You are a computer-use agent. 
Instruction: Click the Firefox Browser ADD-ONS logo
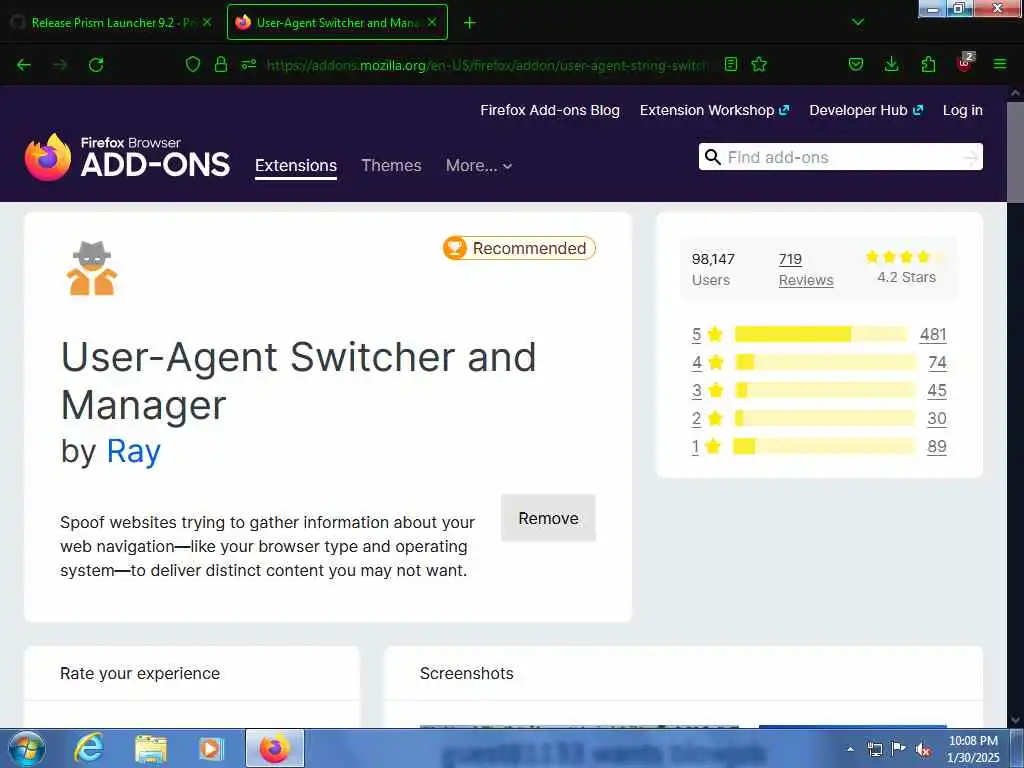click(127, 157)
